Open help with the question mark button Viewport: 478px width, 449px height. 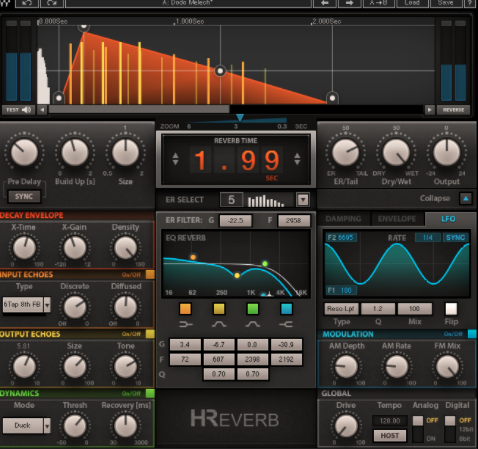click(x=470, y=3)
